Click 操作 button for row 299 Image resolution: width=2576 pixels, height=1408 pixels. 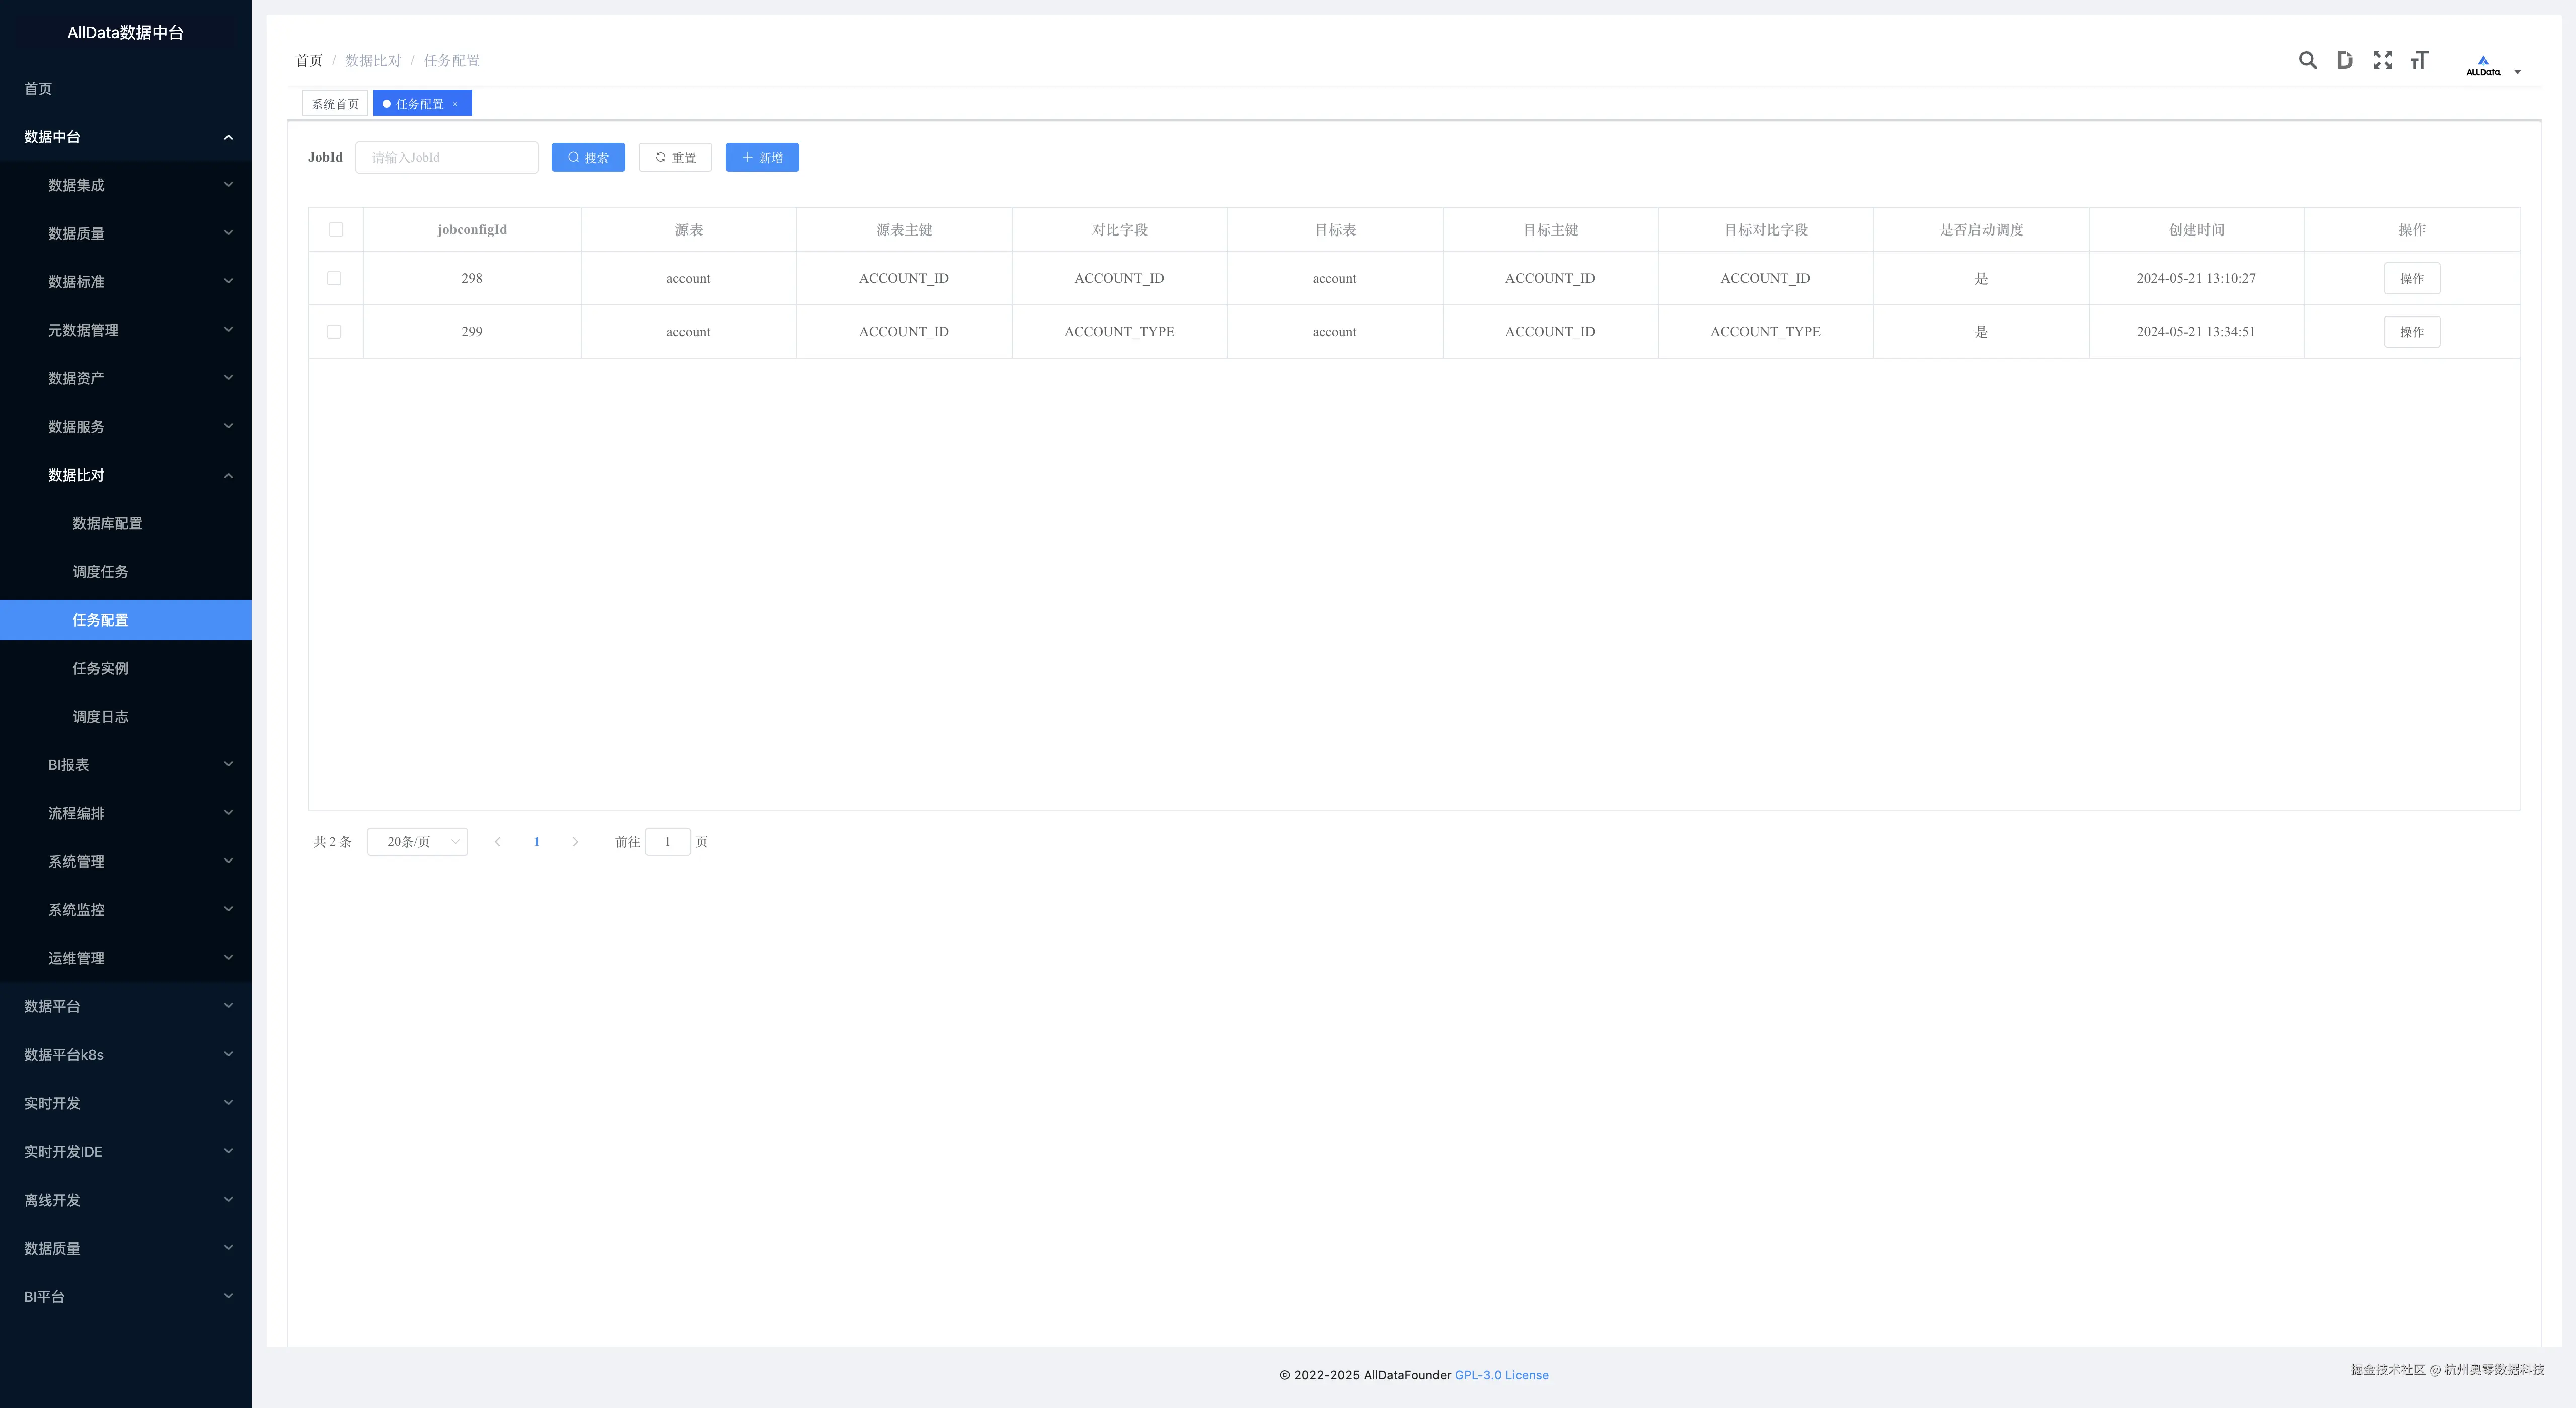(x=2411, y=332)
